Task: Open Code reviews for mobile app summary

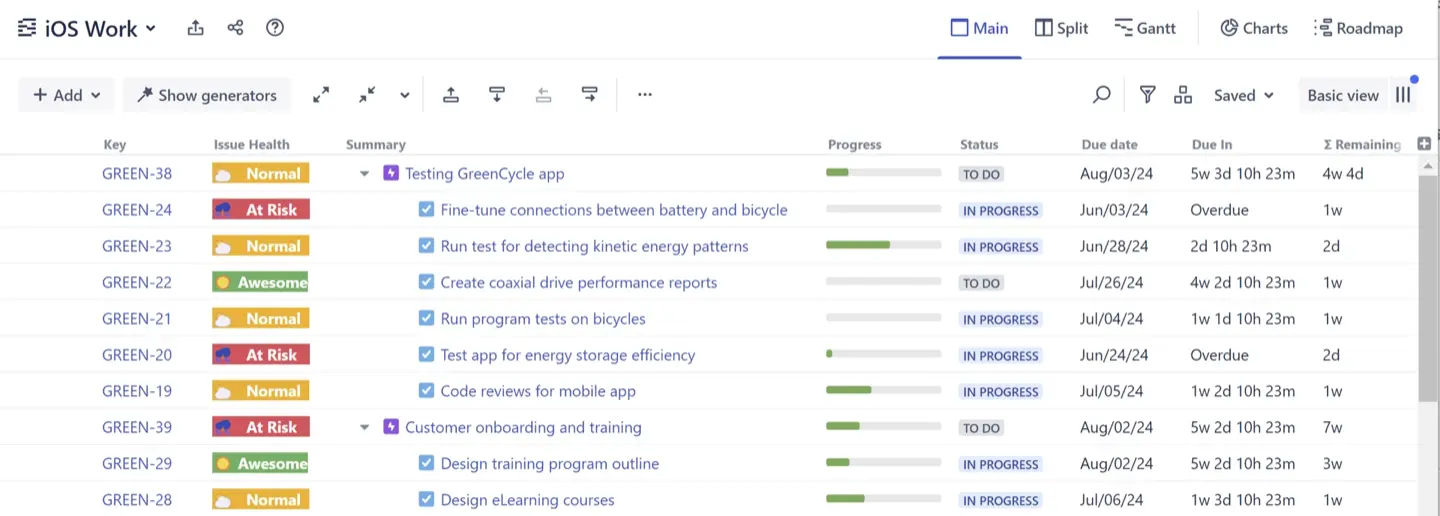Action: click(538, 391)
